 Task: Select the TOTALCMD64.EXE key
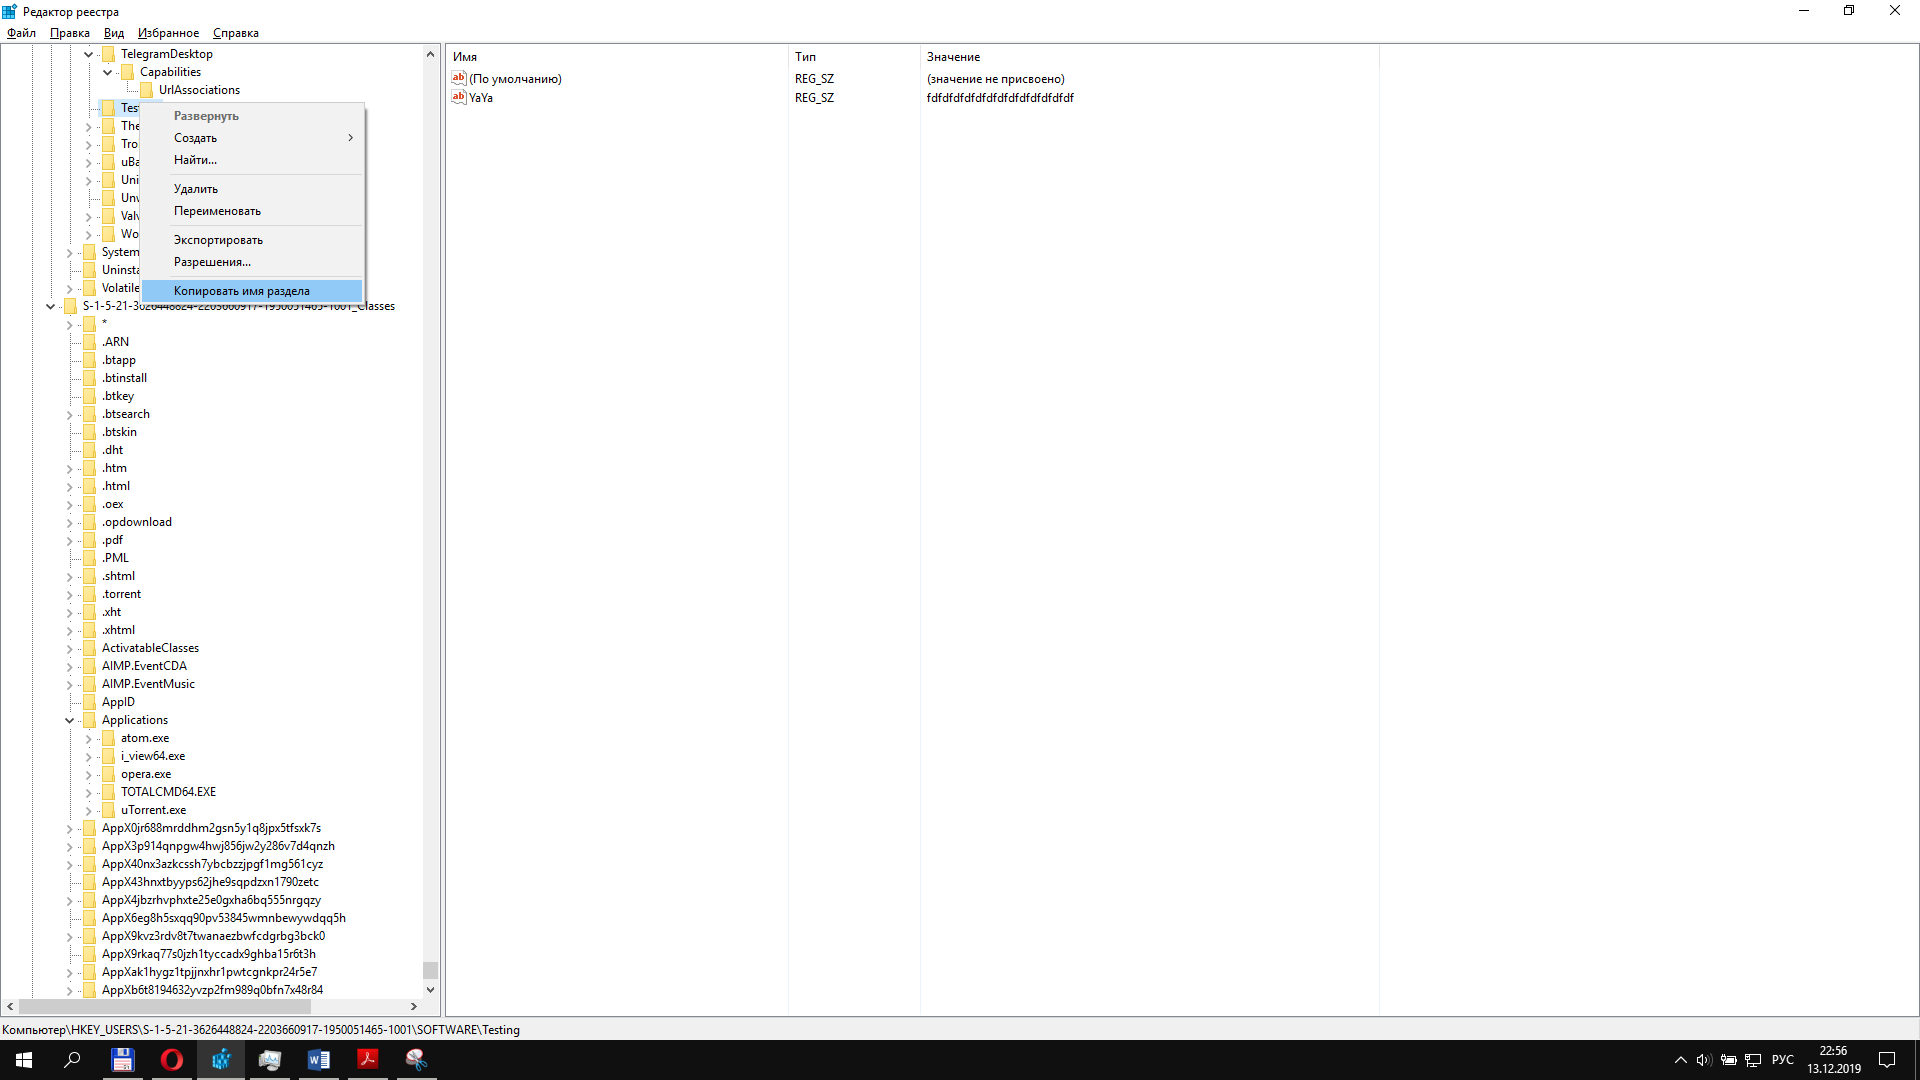[168, 792]
